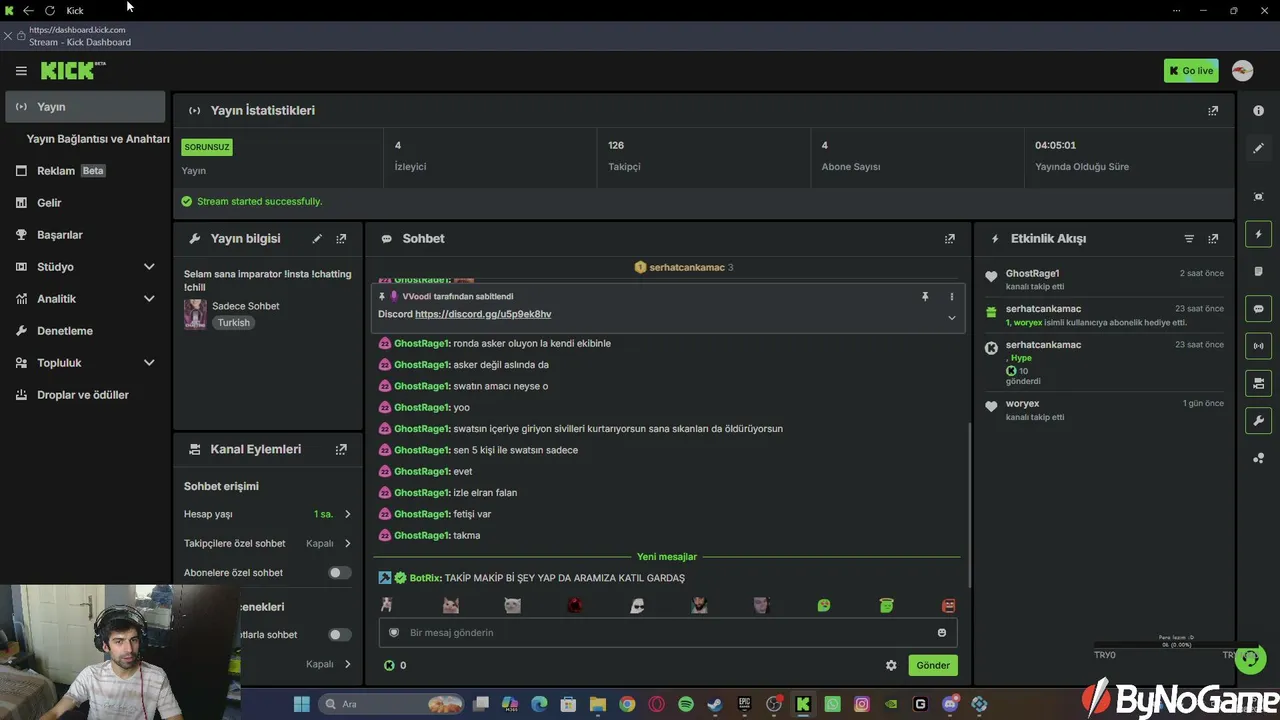This screenshot has height=720, width=1280.
Task: Click the chat scrollbar
Action: click(x=969, y=505)
